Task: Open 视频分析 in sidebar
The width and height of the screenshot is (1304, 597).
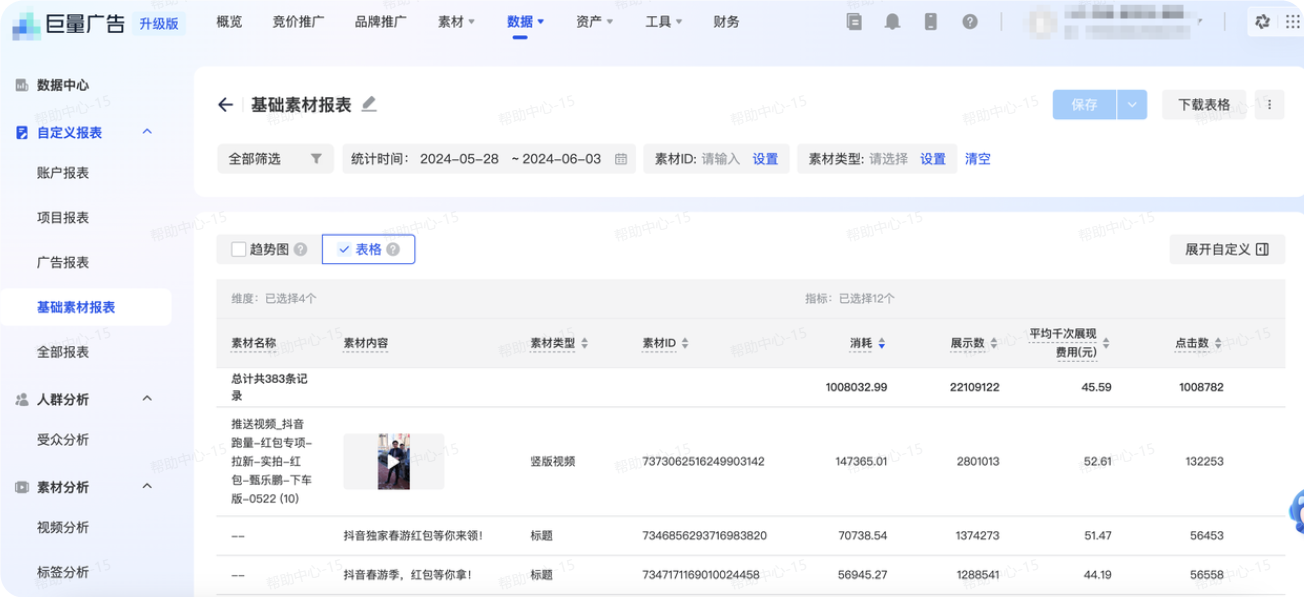Action: [x=63, y=528]
